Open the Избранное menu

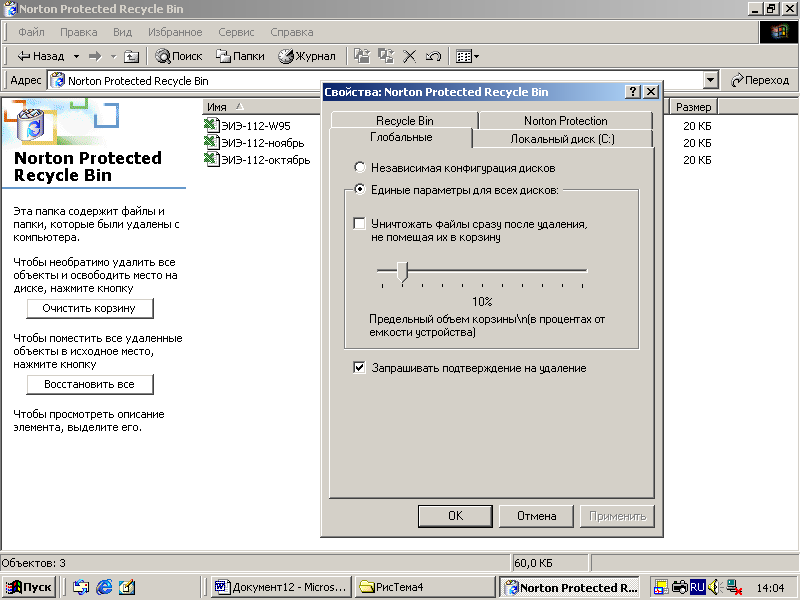point(175,32)
